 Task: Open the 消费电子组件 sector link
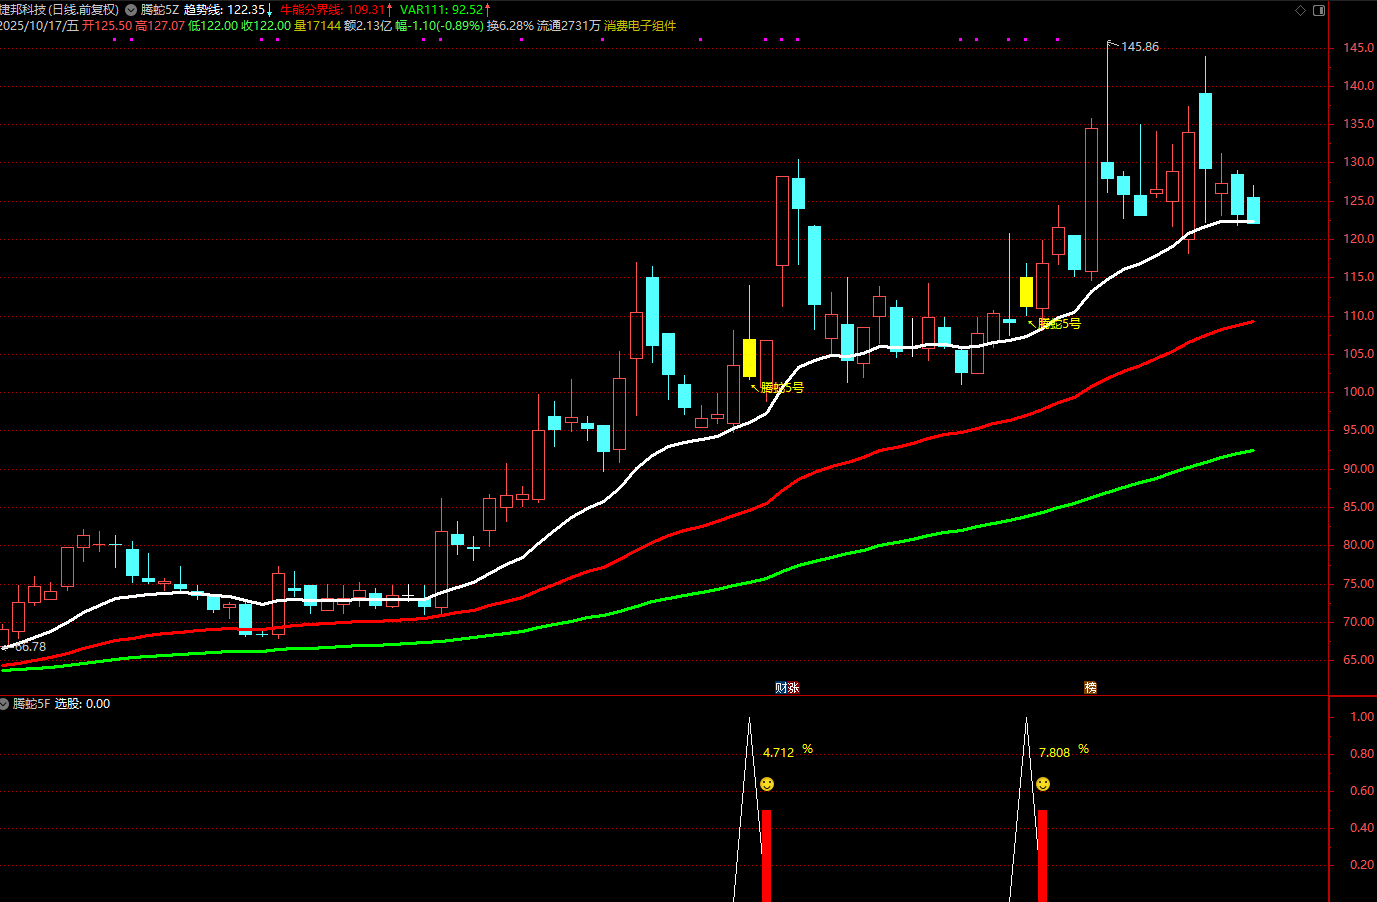640,25
